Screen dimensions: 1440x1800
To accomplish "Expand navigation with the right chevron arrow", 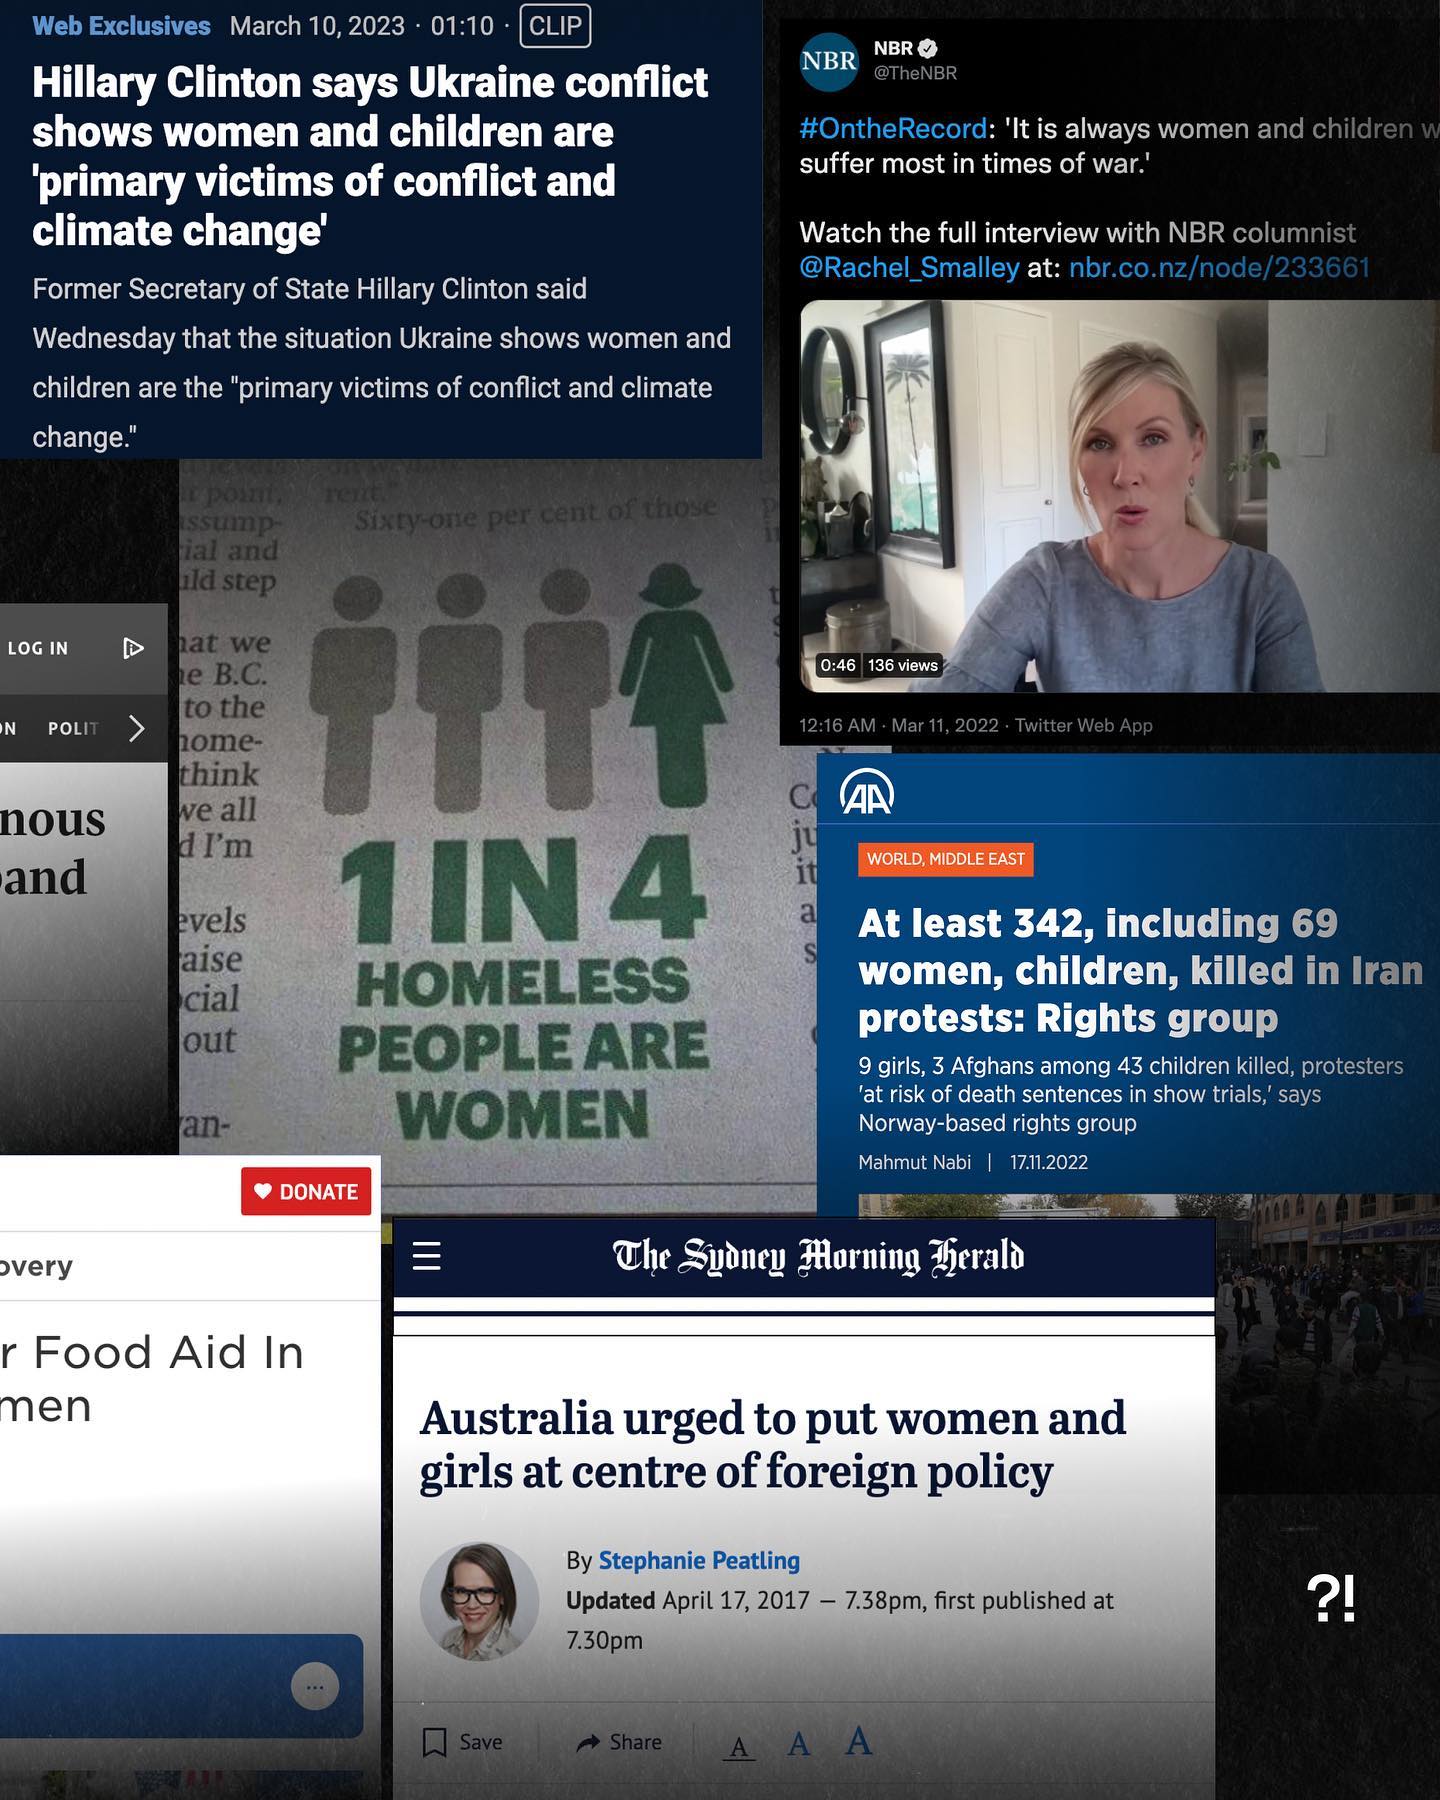I will [x=137, y=729].
